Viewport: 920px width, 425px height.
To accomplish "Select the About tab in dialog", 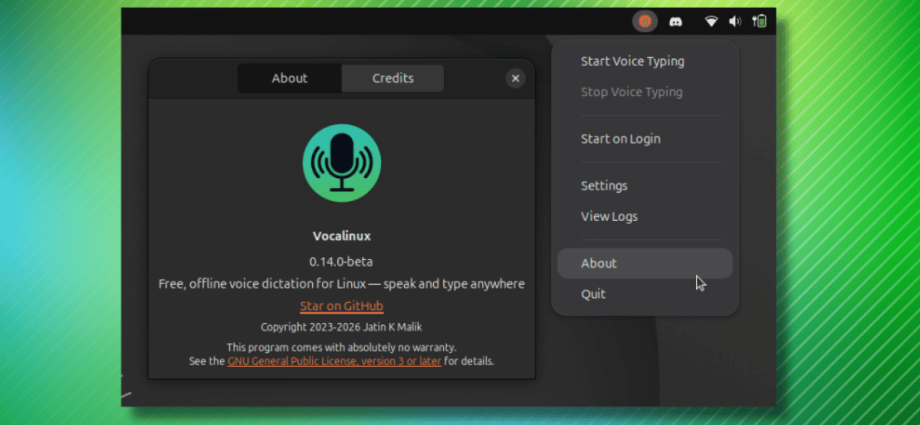I will [x=289, y=79].
